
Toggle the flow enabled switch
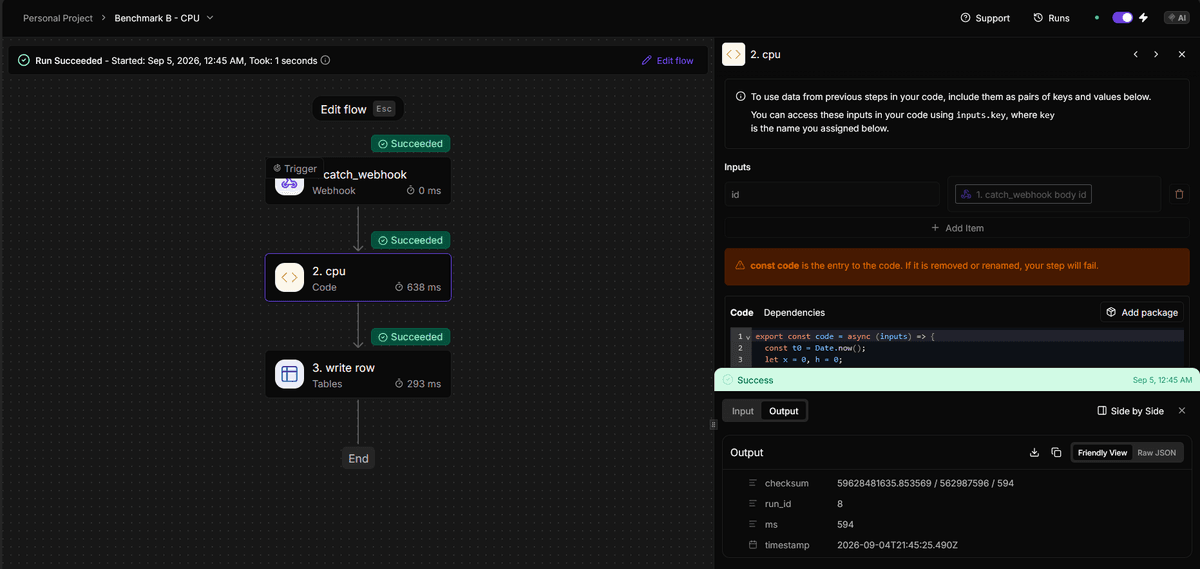pos(1122,18)
